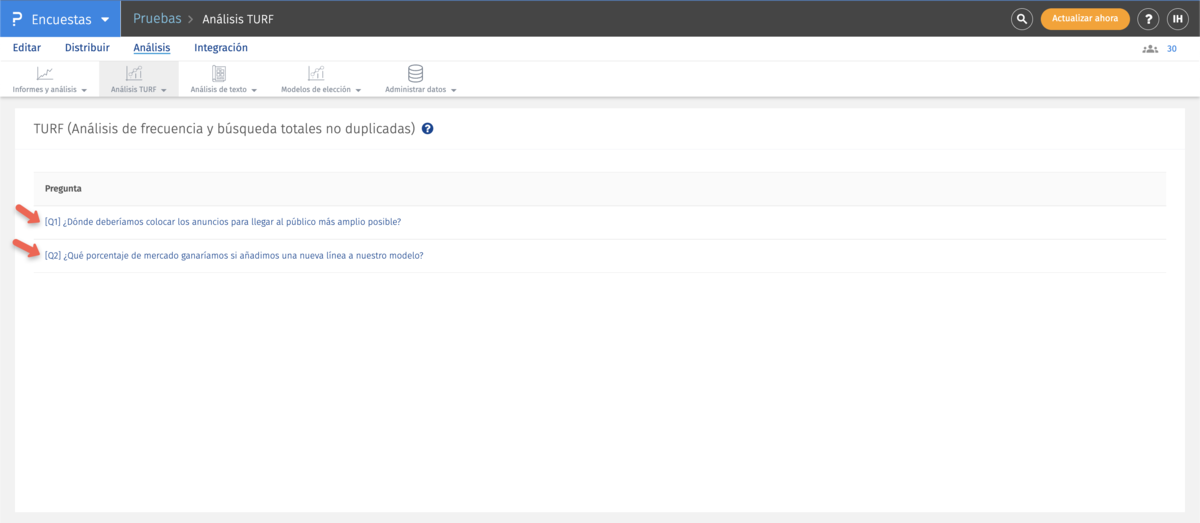Open the Pruebas breadcrumb link

point(157,19)
